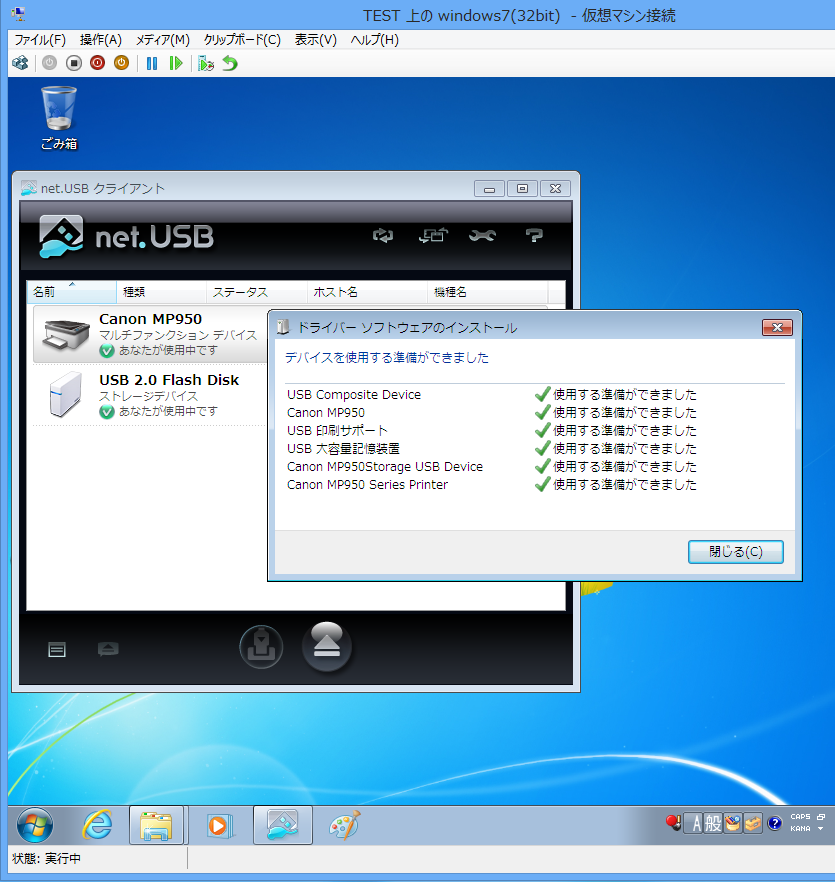Screen dimensions: 835x882
Task: Open the クリップボード(C) menu
Action: pyautogui.click(x=242, y=40)
